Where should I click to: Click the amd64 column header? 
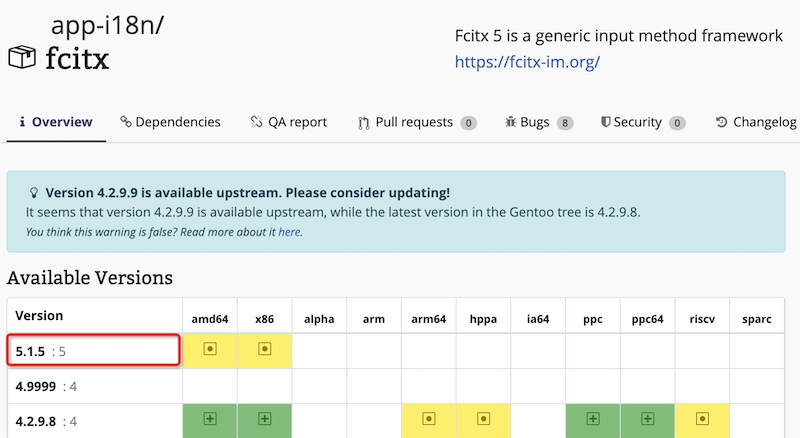coord(210,319)
